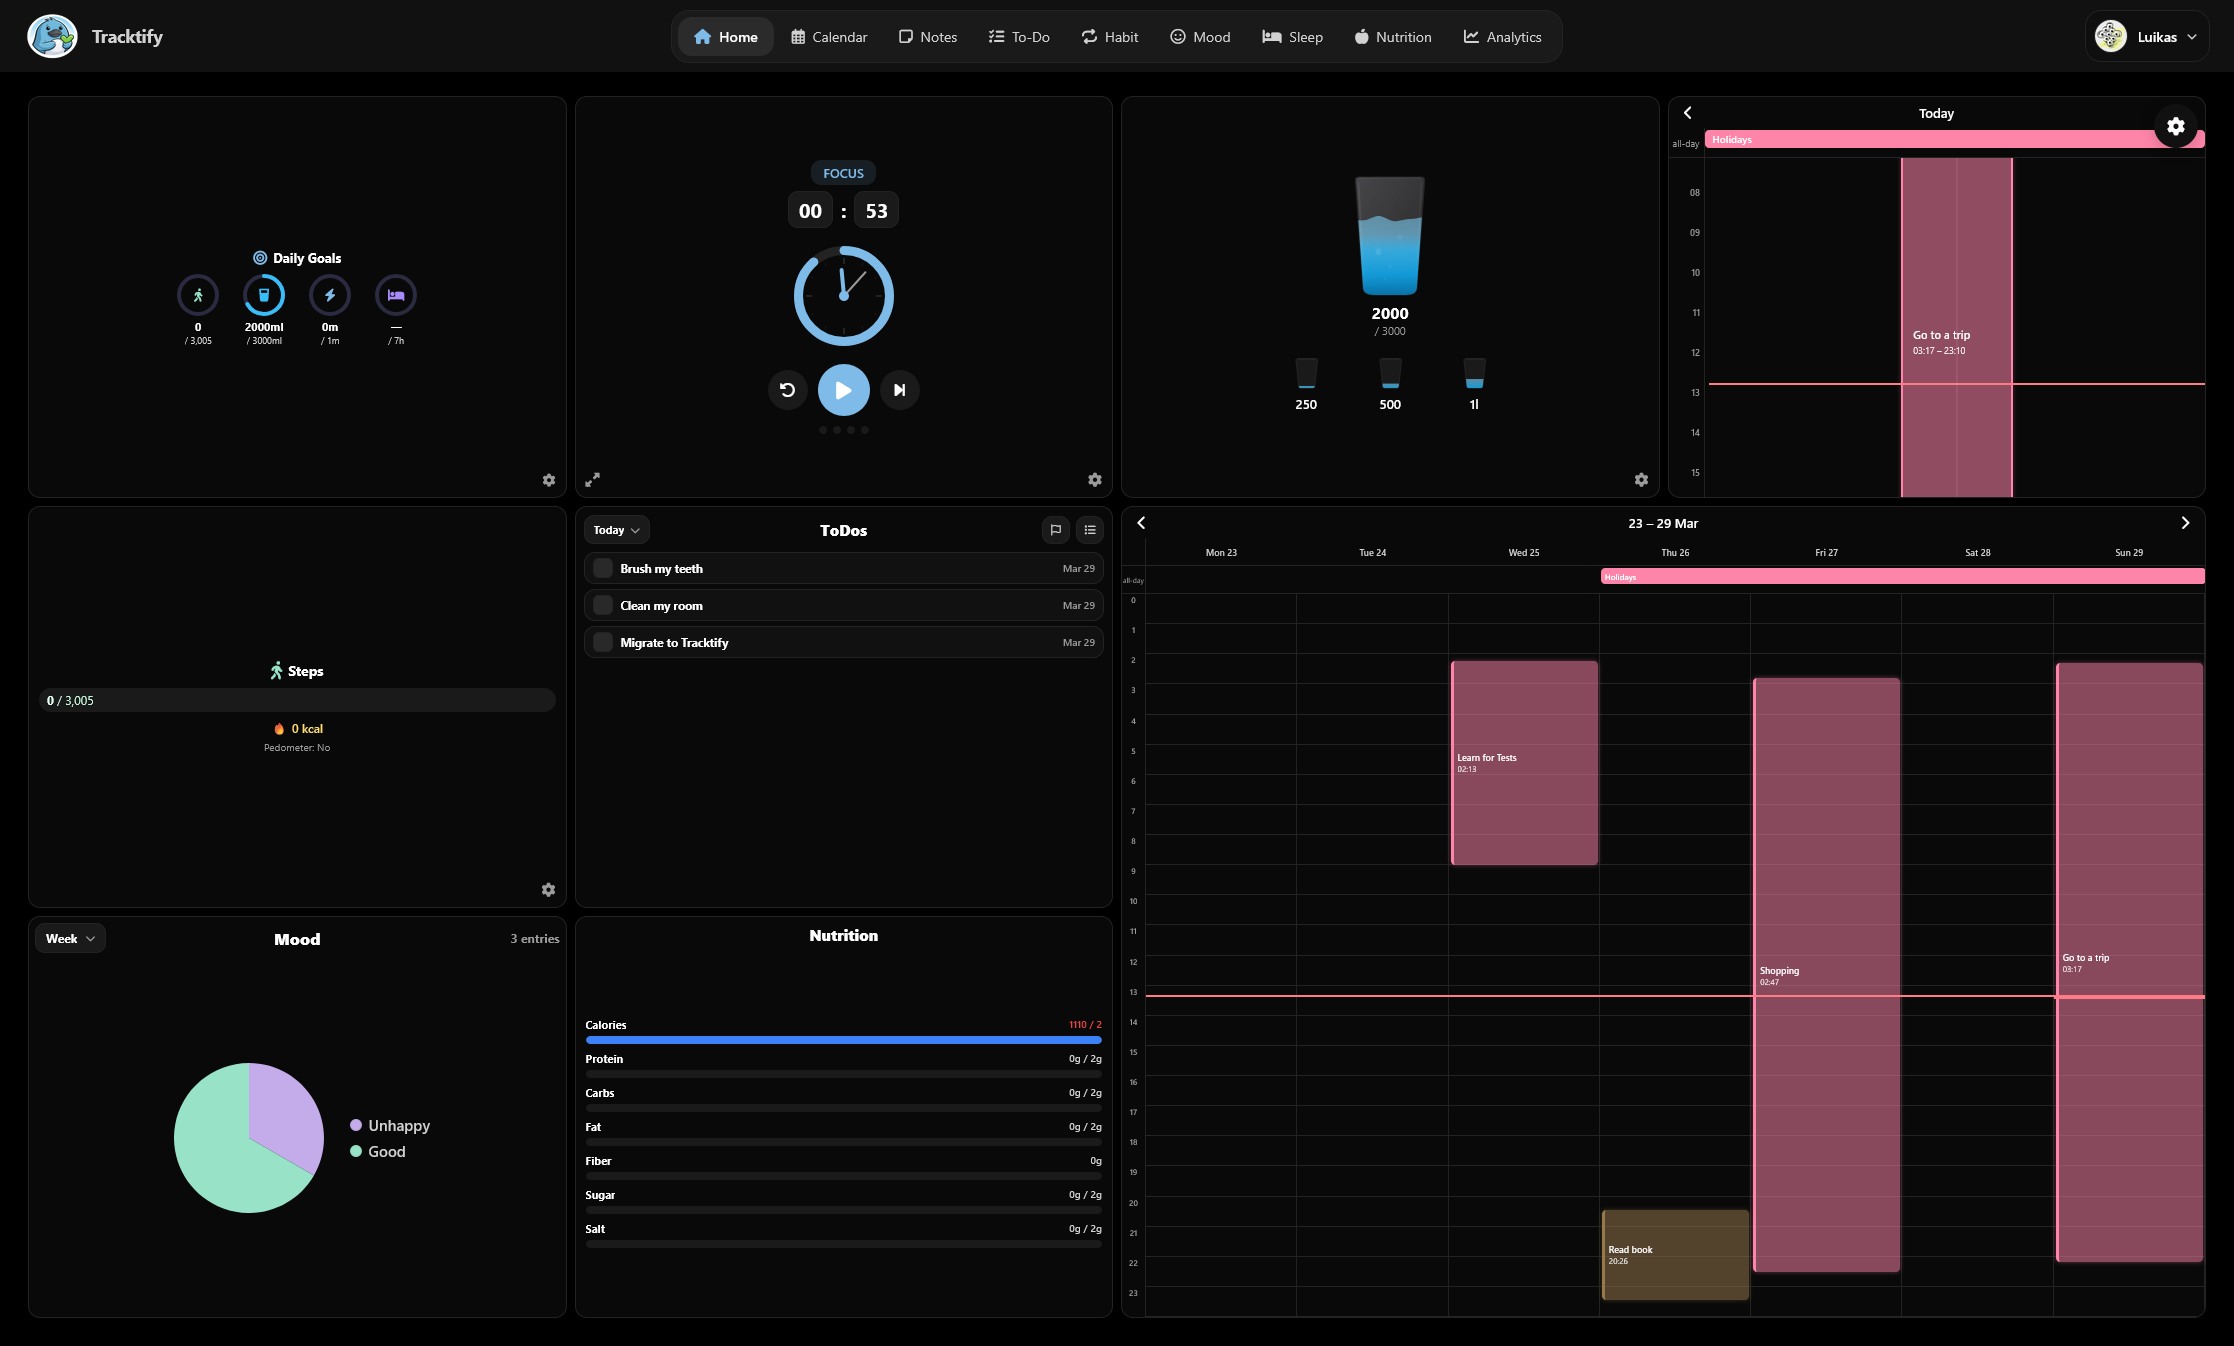Open the To-Do tab
This screenshot has height=1346, width=2234.
pos(1019,37)
